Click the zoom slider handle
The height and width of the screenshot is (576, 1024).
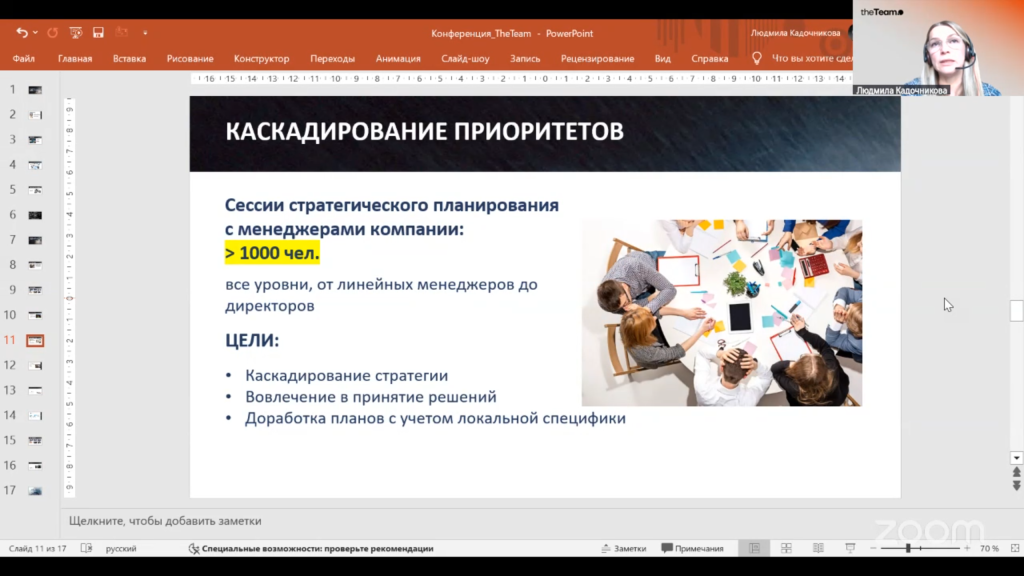tap(908, 549)
